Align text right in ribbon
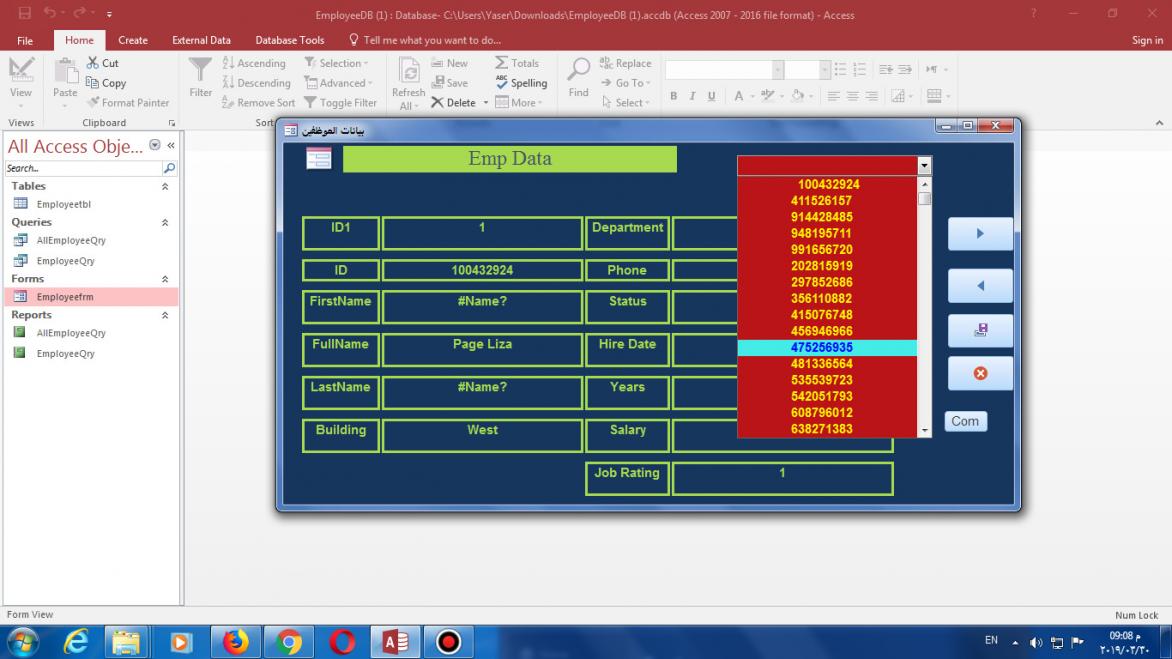 point(872,96)
